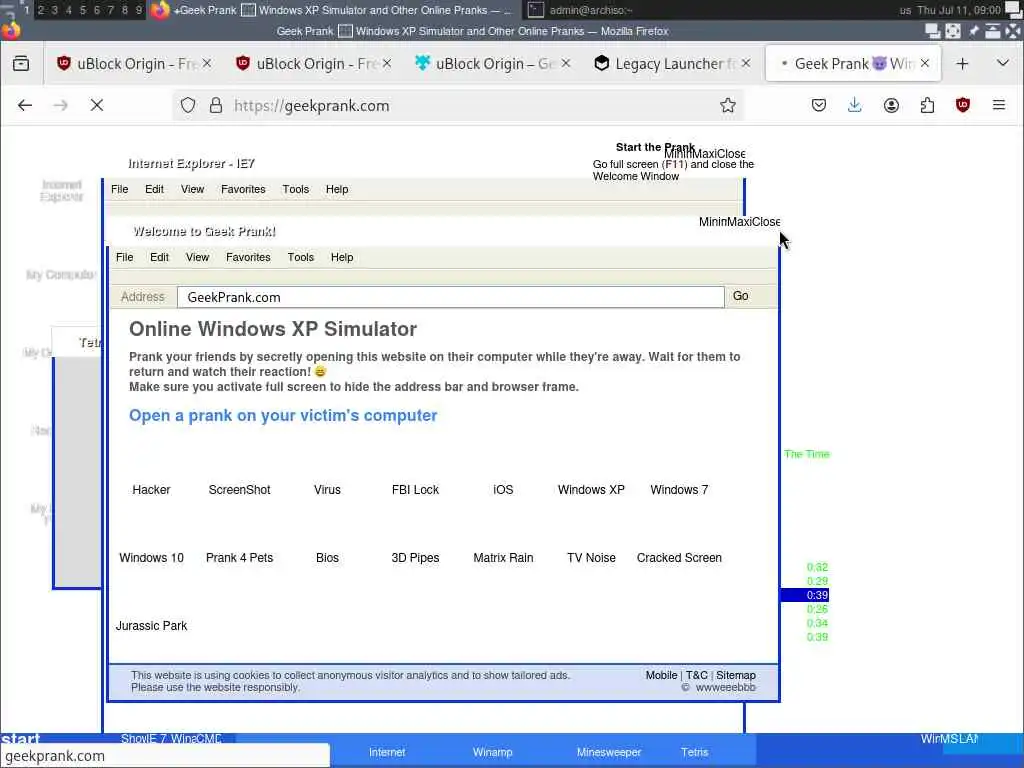The width and height of the screenshot is (1024, 768).
Task: Click the uBlock Origin toolbar icon
Action: click(963, 105)
